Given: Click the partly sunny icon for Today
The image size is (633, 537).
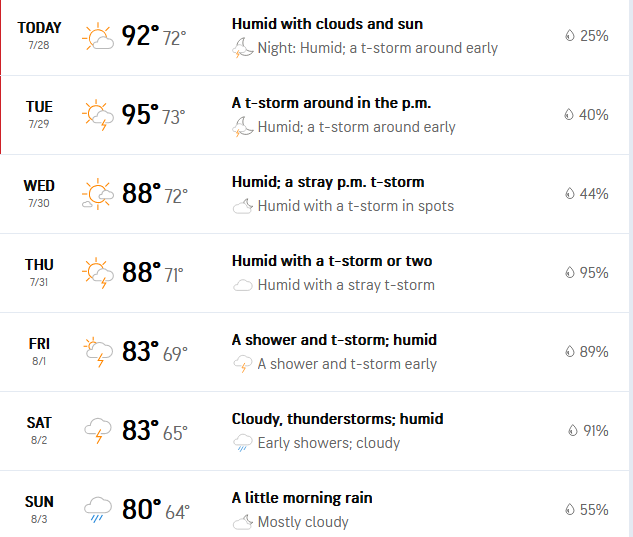Looking at the screenshot, I should (98, 36).
